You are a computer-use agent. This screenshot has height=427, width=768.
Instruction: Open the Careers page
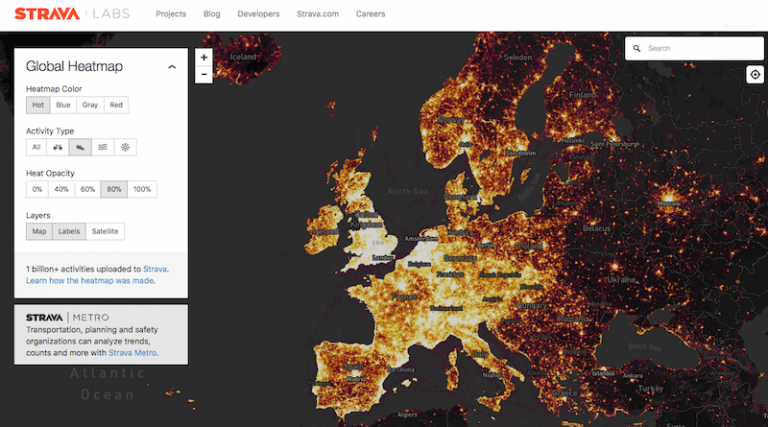pos(370,14)
